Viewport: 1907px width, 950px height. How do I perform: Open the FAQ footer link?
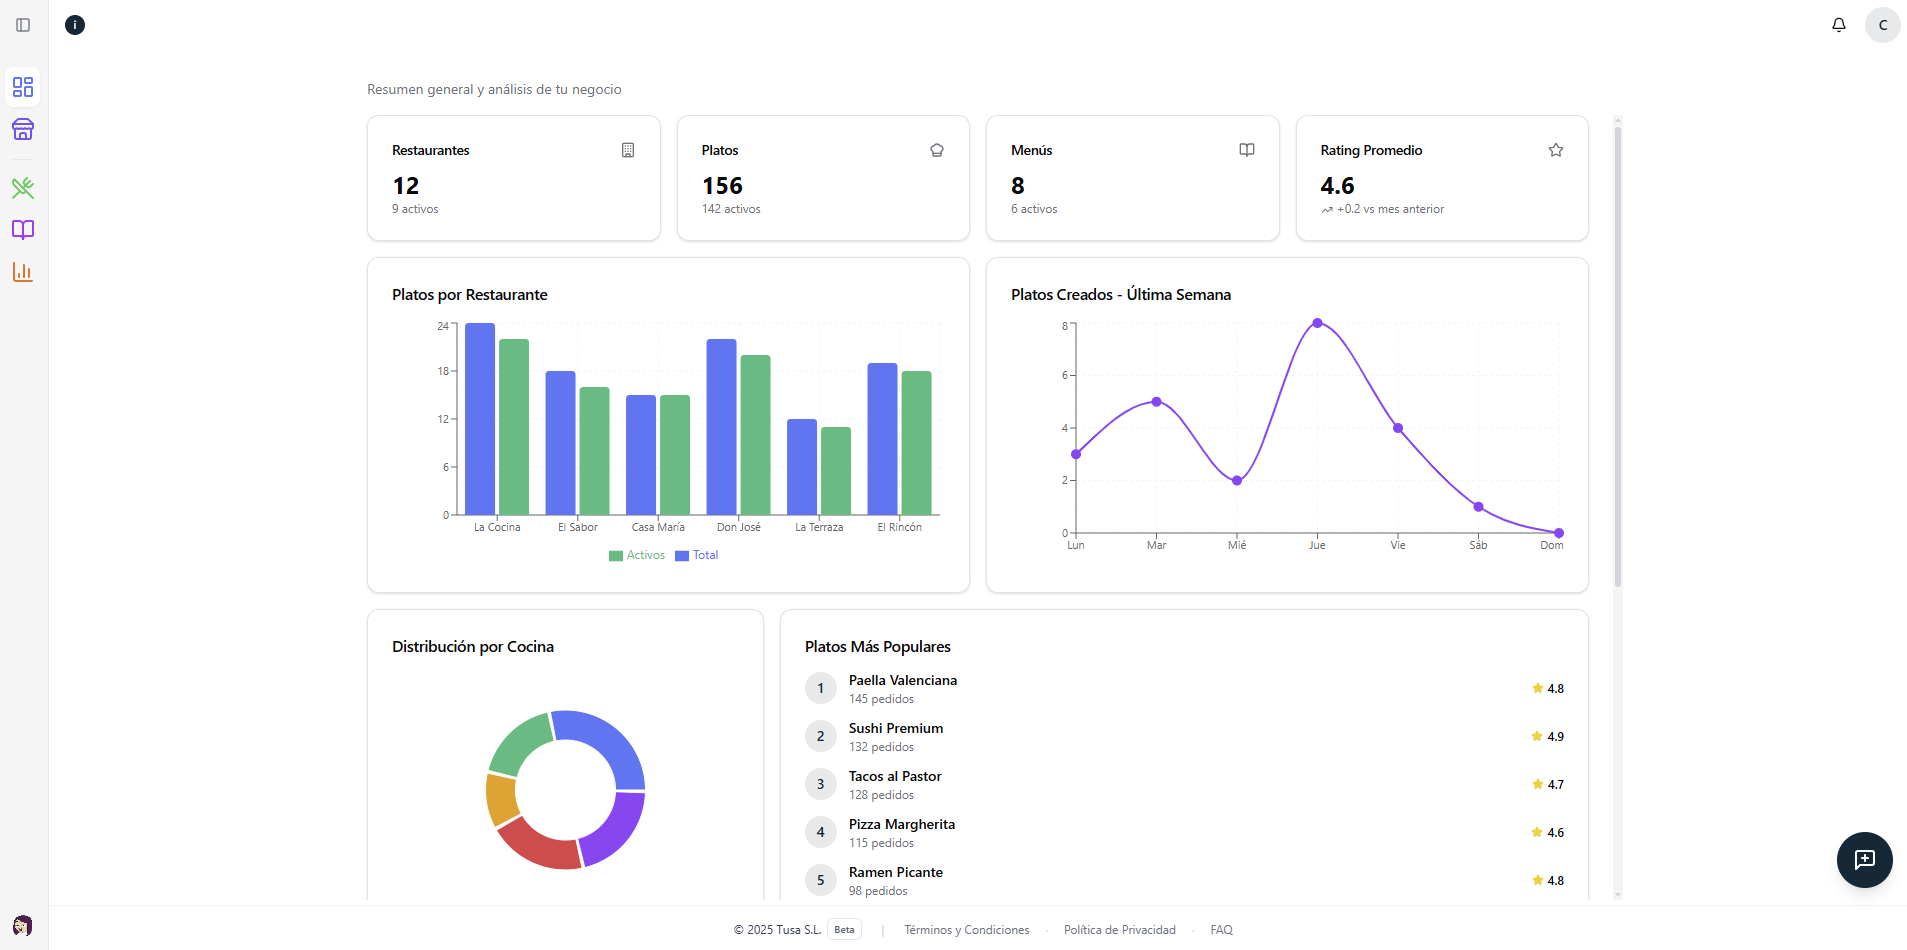1221,930
